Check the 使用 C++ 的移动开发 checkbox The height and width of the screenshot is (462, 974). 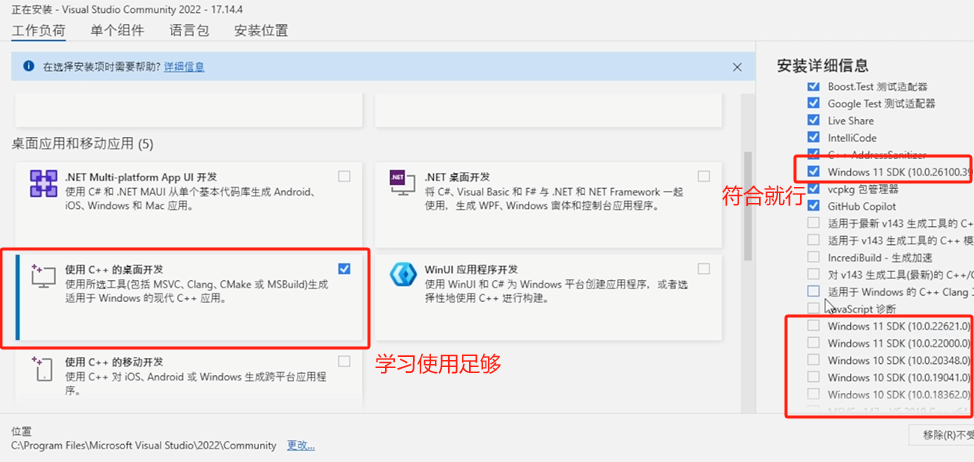click(x=344, y=361)
